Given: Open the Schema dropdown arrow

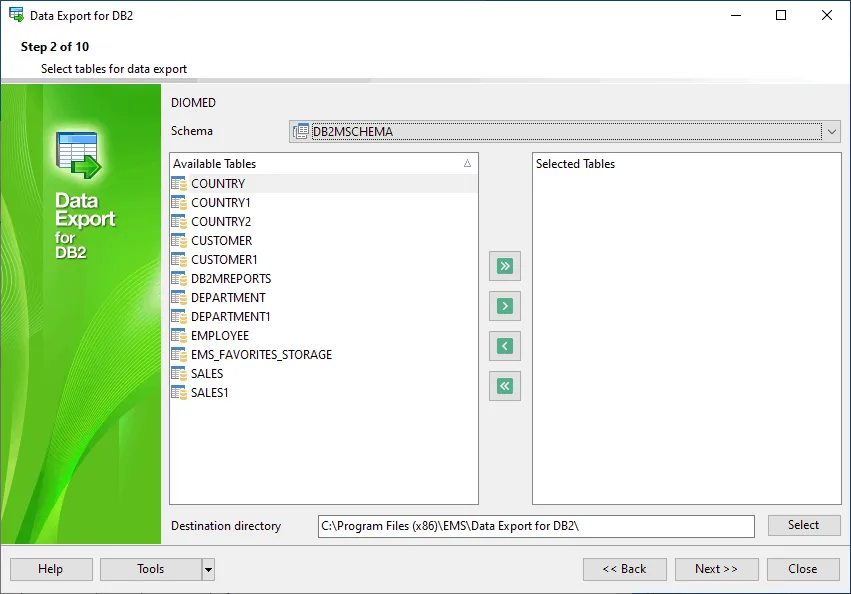Looking at the screenshot, I should click(831, 131).
